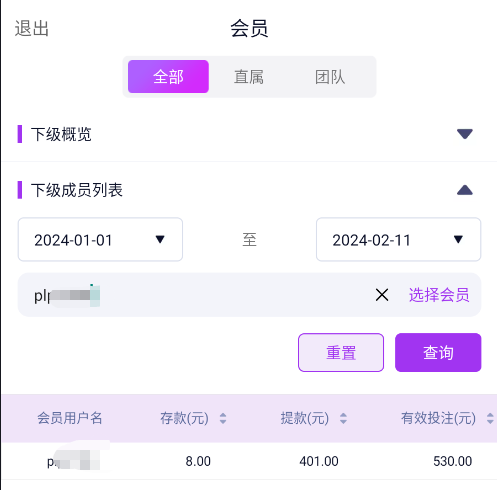The height and width of the screenshot is (490, 497).
Task: Click the 重置 reset button
Action: (x=341, y=352)
